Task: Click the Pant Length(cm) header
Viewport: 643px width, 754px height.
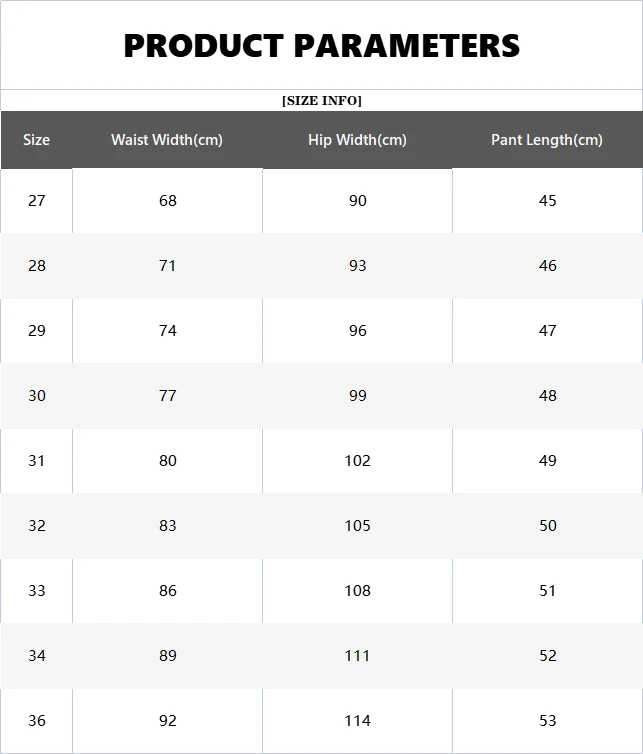Action: (x=547, y=140)
